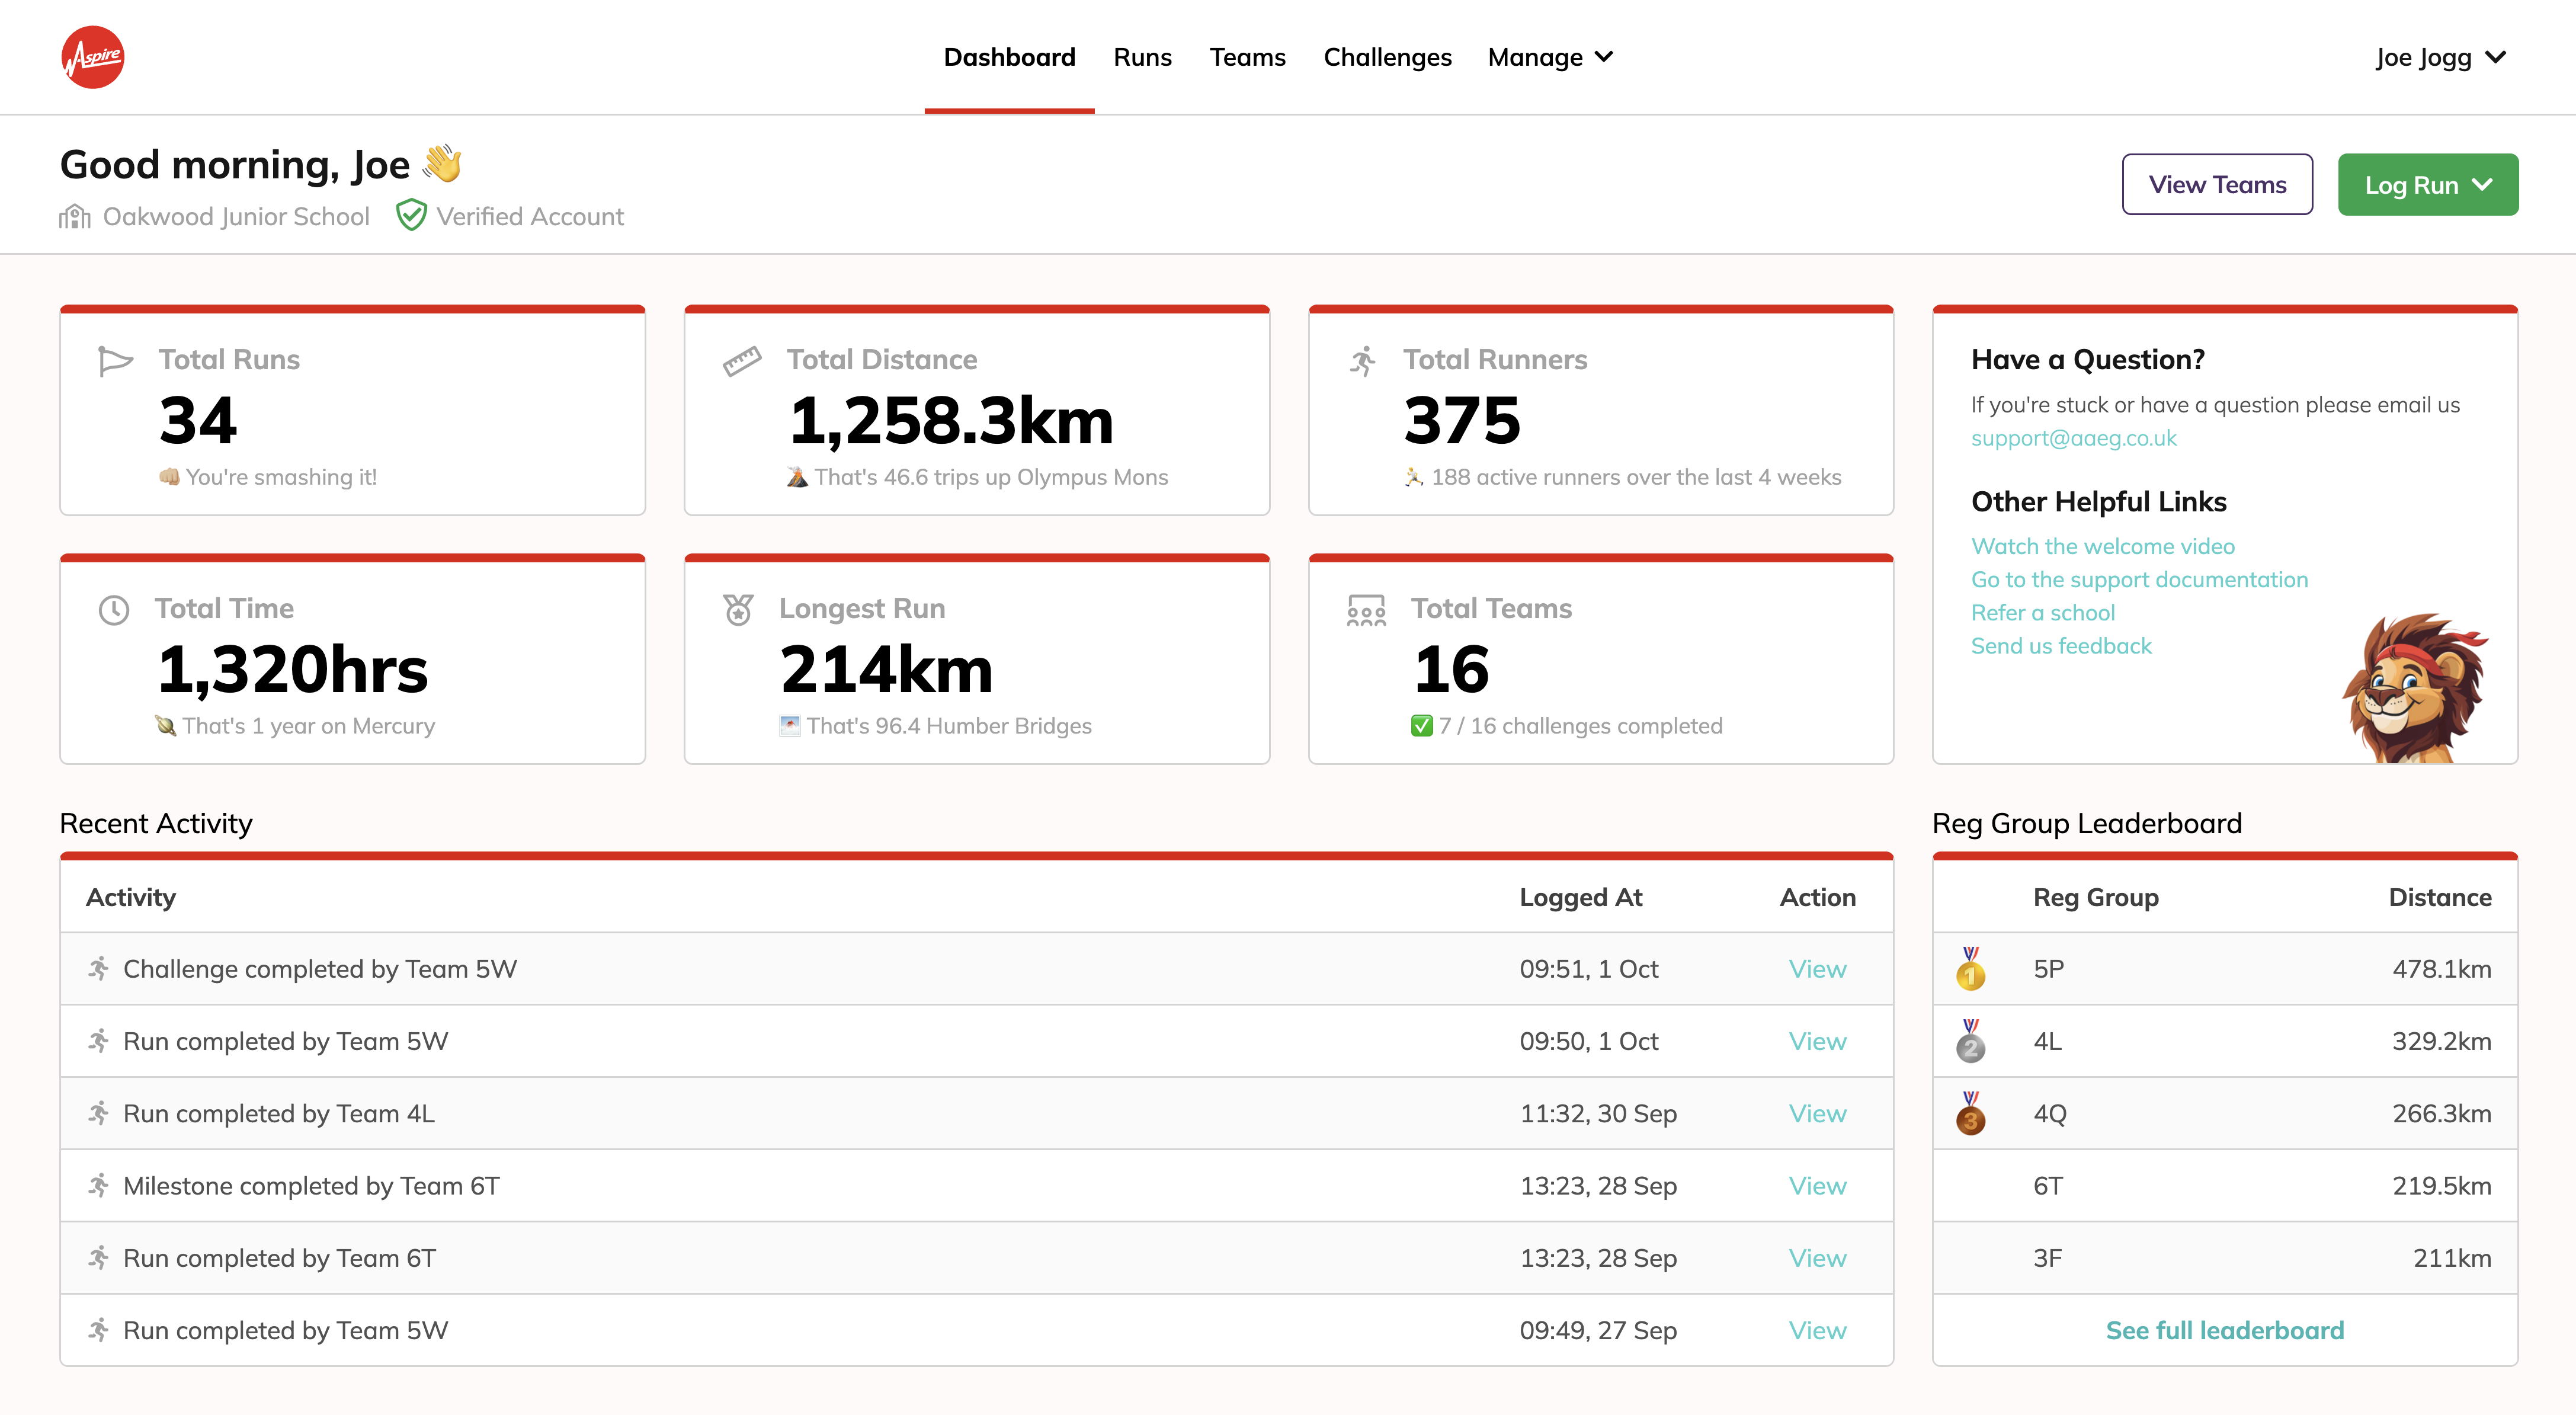Click the View Teams button
Screen dimensions: 2576x1415
pyautogui.click(x=2217, y=184)
